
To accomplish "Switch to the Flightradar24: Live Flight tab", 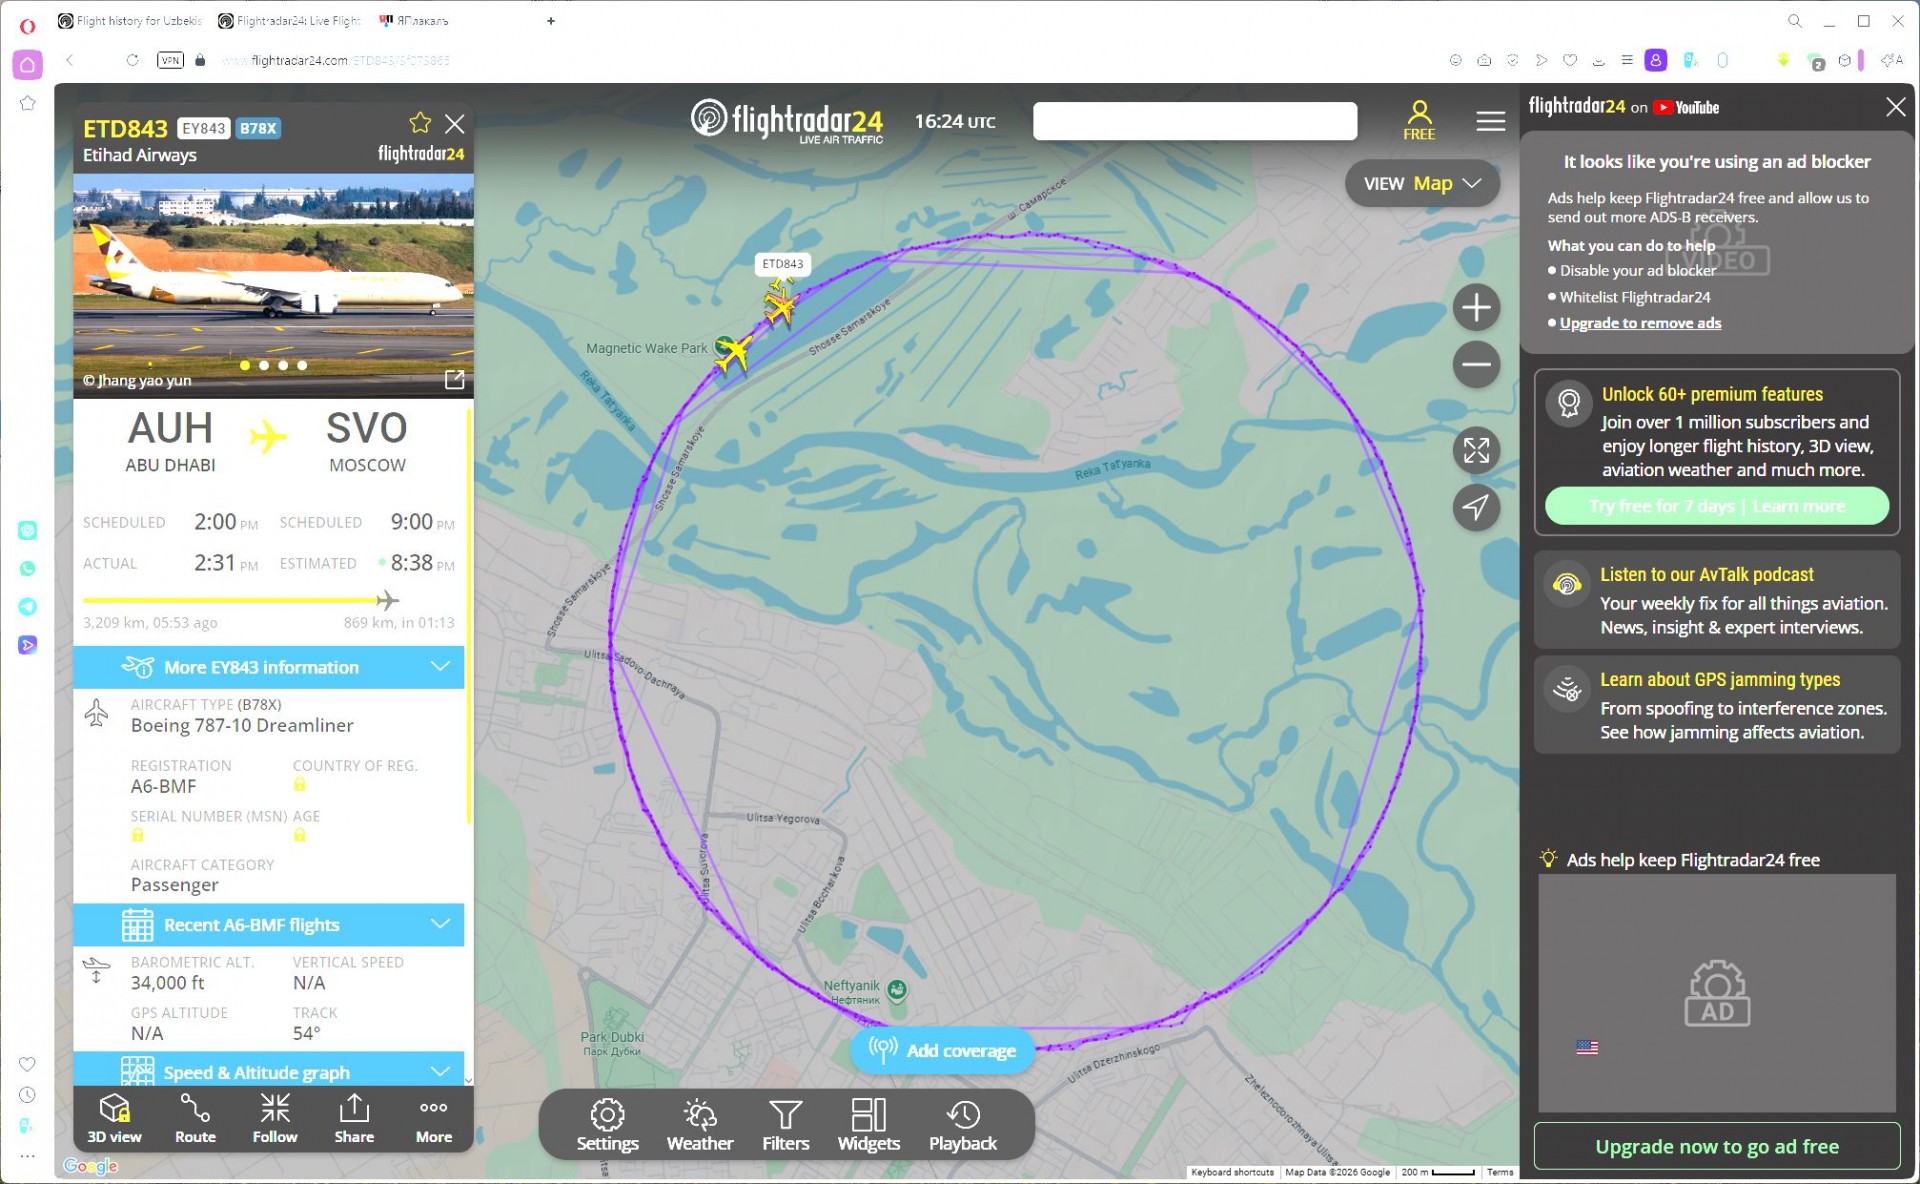I will pyautogui.click(x=290, y=21).
